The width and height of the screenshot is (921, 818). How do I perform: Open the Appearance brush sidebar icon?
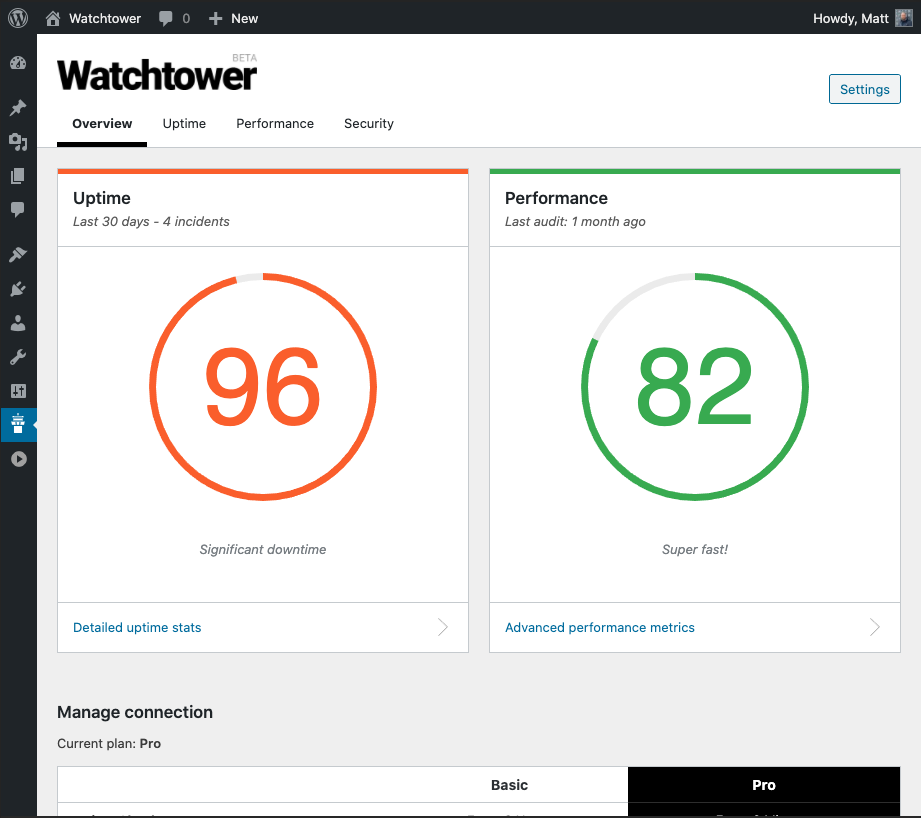click(18, 254)
